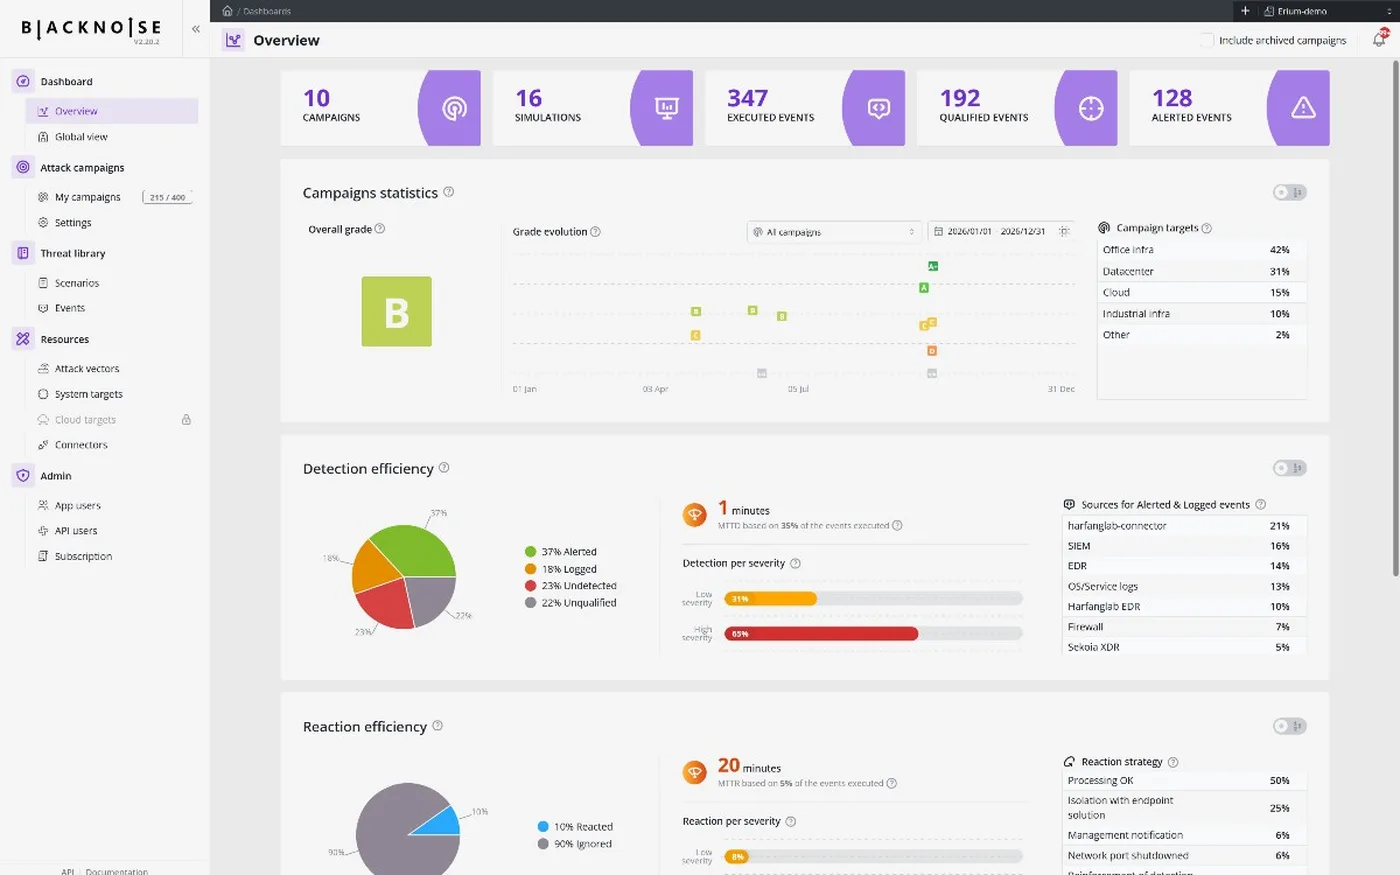Toggle the Detection efficiency view switch
1400x875 pixels.
(x=1290, y=468)
